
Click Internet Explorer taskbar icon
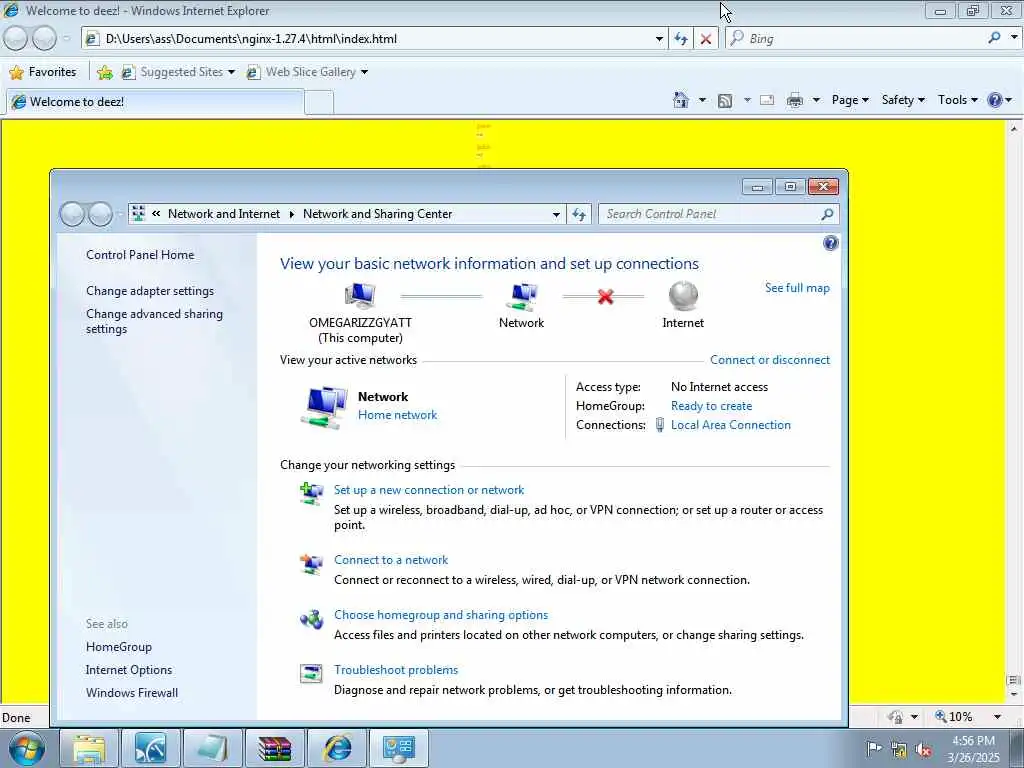(336, 748)
